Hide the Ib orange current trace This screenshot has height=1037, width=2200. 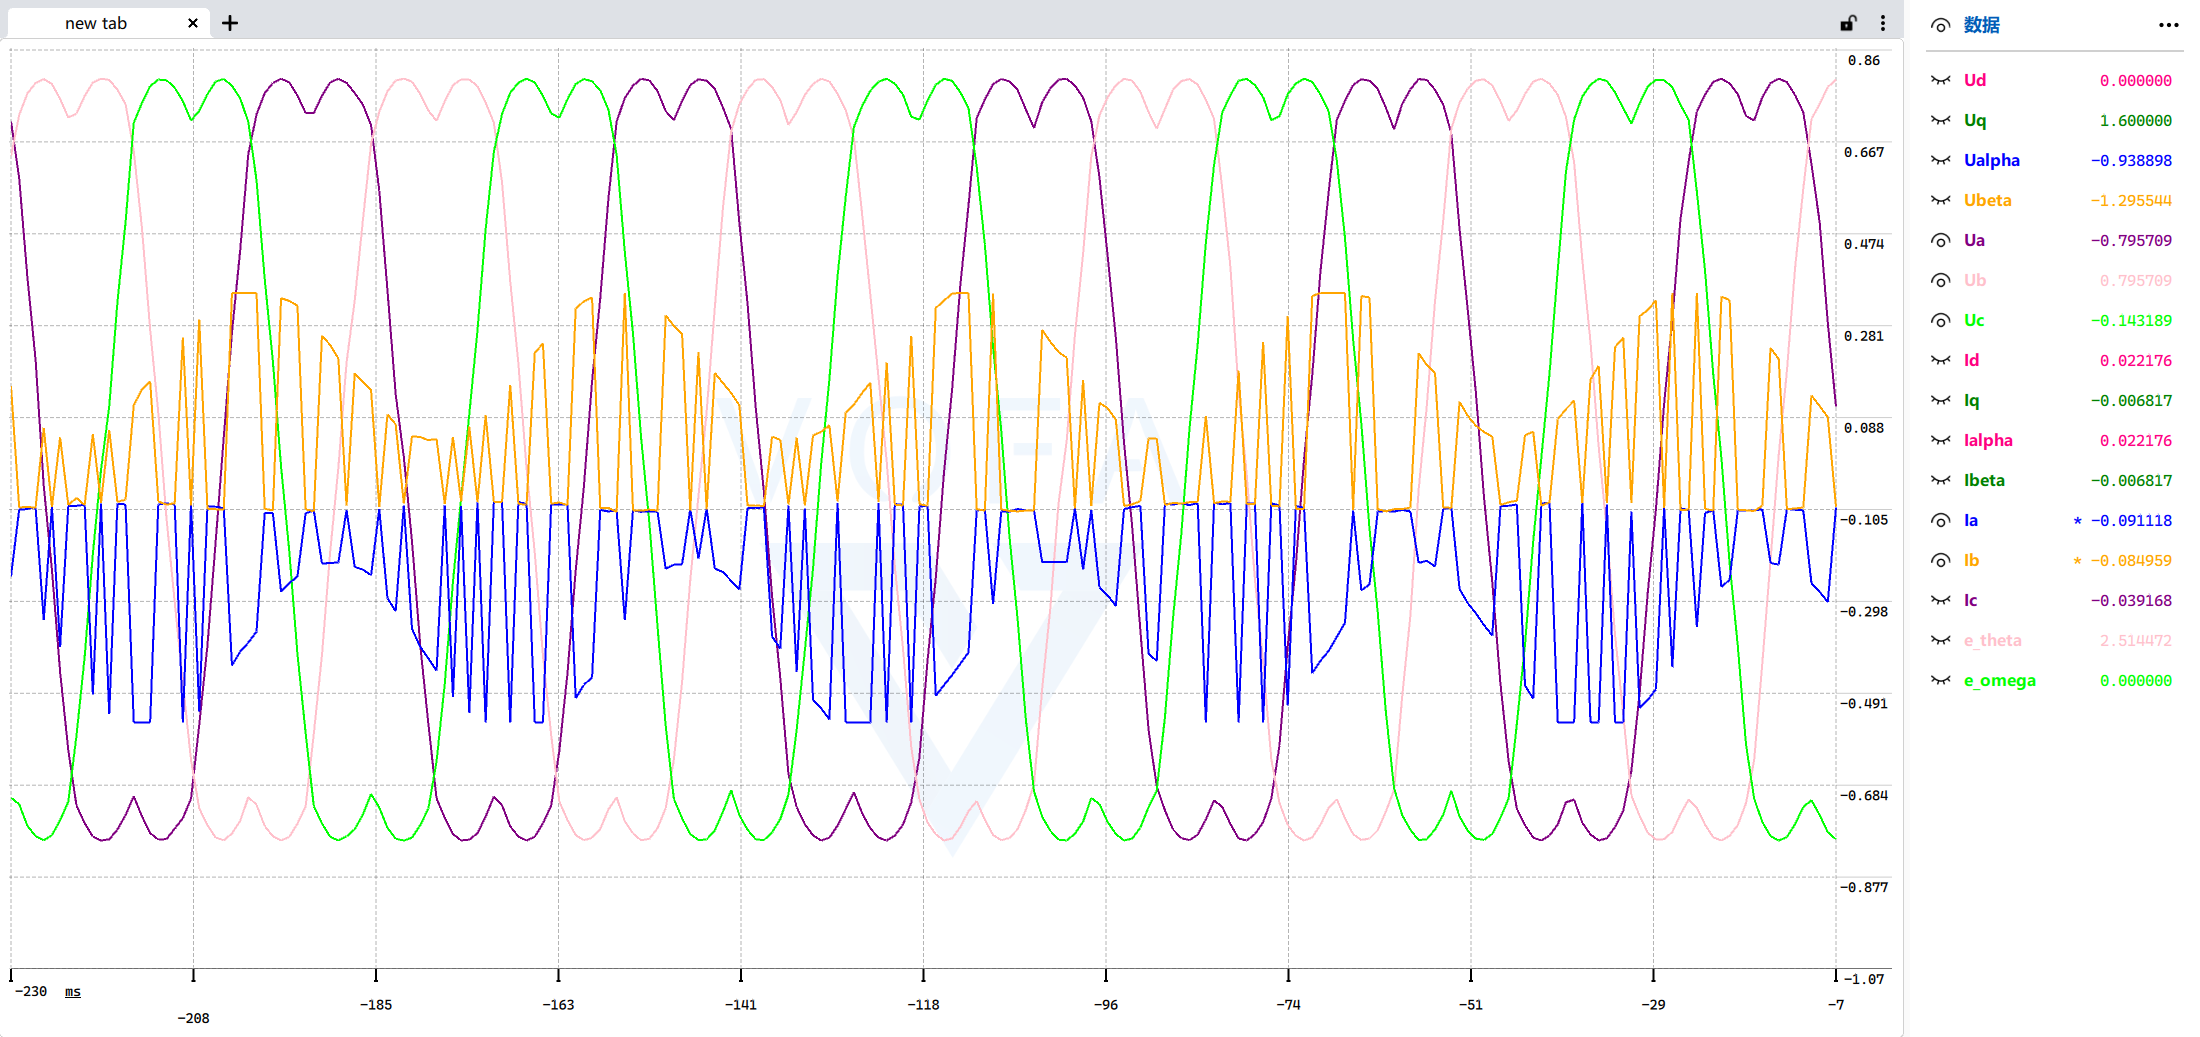pyautogui.click(x=1940, y=560)
